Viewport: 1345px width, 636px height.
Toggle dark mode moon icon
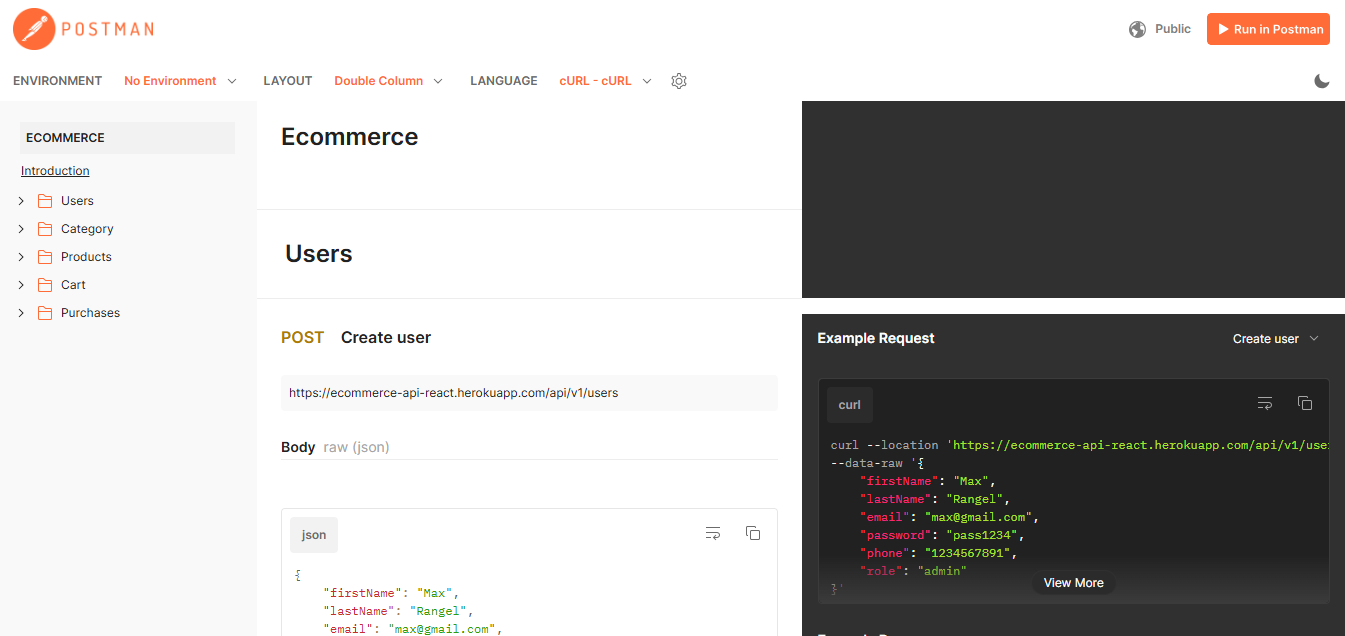coord(1322,81)
